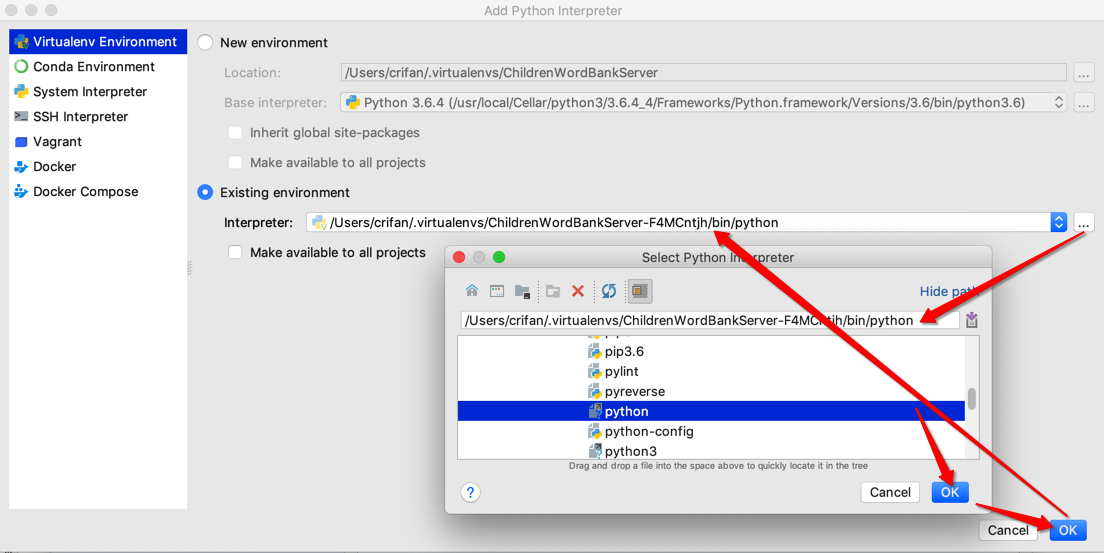Image resolution: width=1104 pixels, height=553 pixels.
Task: Create new folder in file chooser toolbar
Action: click(553, 291)
